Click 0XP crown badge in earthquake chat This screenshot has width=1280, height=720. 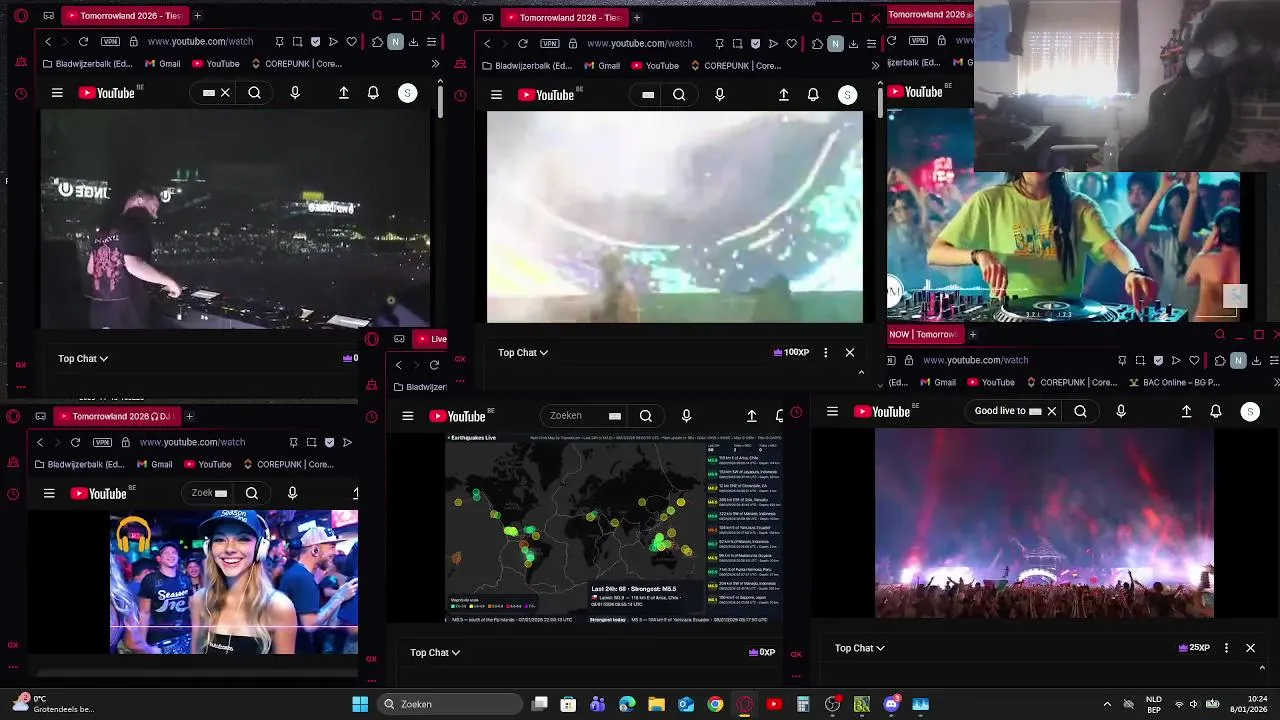tap(762, 652)
